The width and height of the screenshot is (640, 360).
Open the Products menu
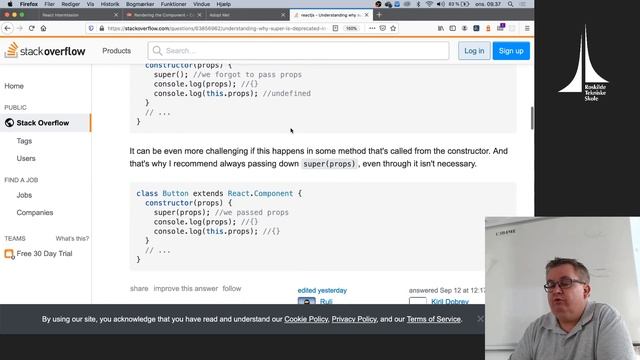tap(116, 51)
